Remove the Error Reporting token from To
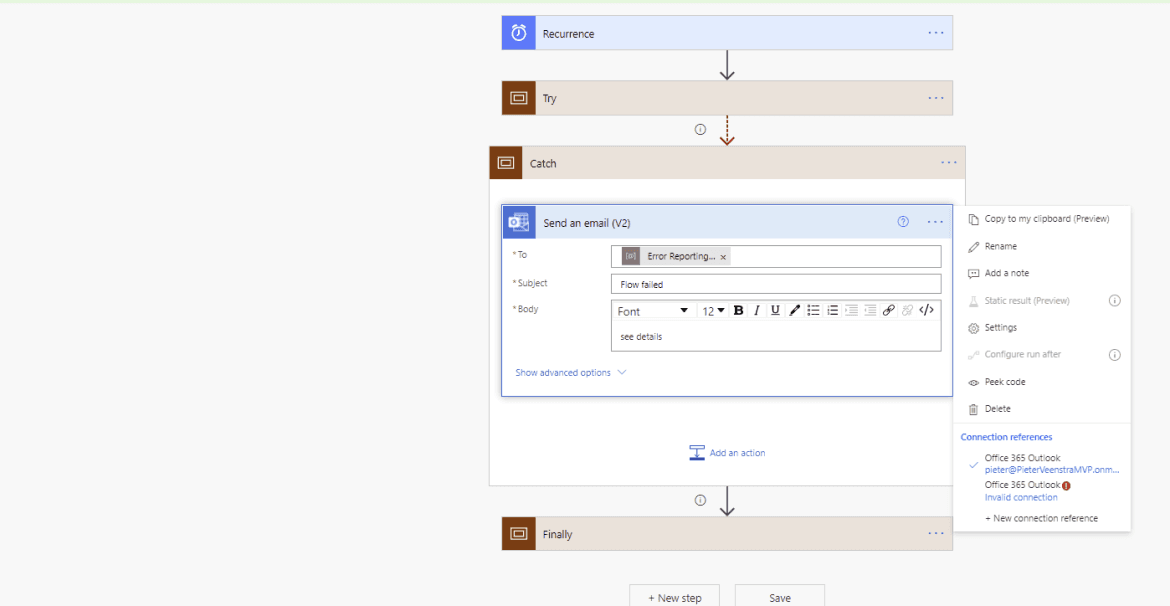1170x606 pixels. click(723, 257)
